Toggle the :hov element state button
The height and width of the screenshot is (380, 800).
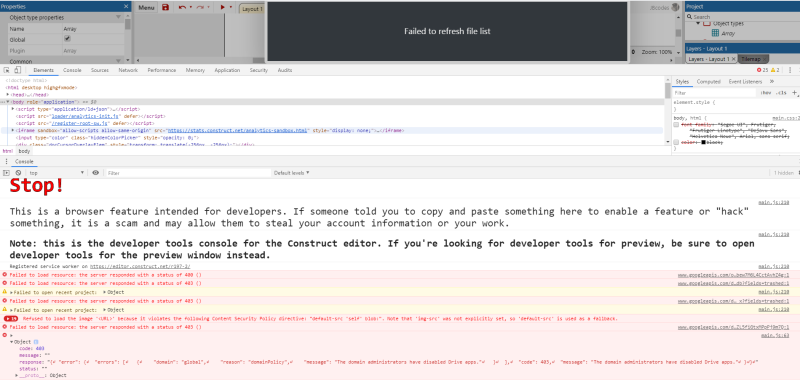(x=765, y=93)
